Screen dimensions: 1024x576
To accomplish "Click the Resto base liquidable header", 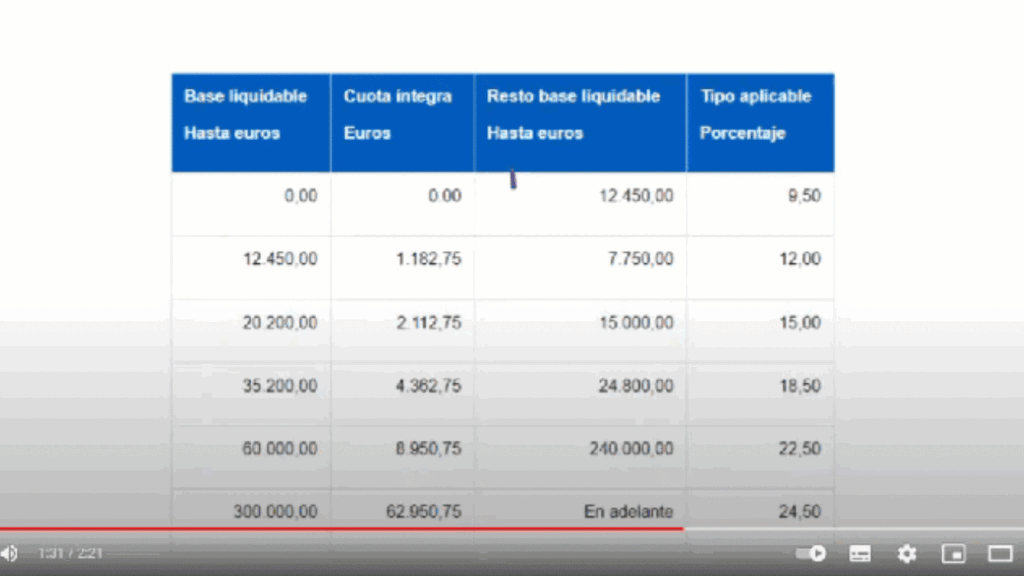I will (x=581, y=123).
